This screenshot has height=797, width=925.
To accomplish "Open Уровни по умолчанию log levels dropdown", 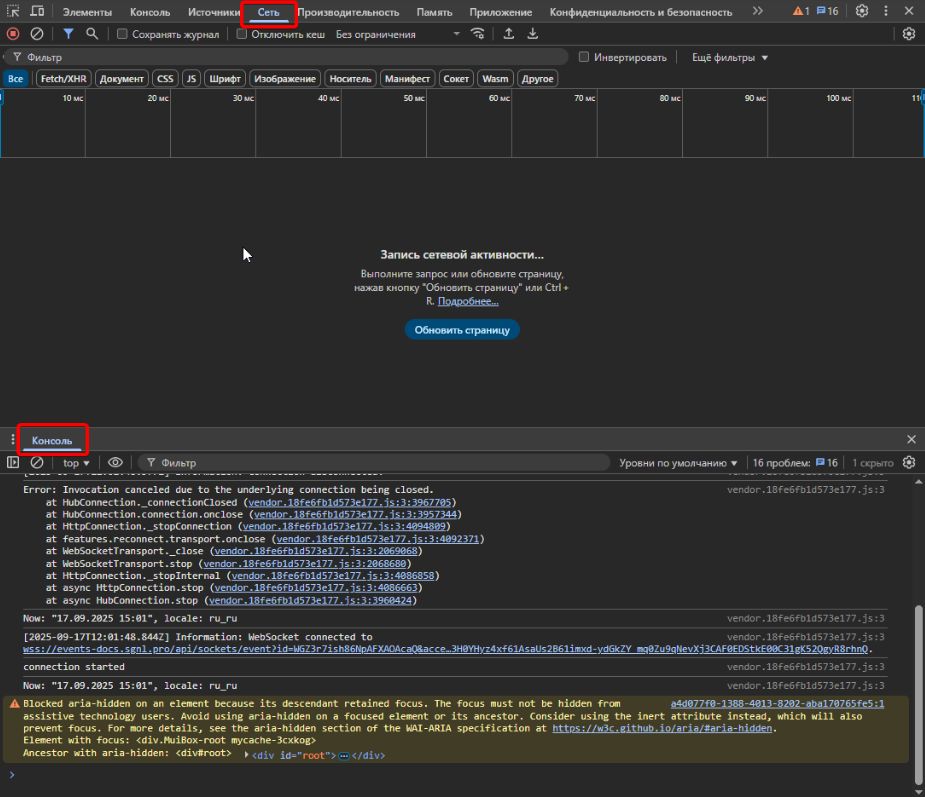I will tap(678, 463).
